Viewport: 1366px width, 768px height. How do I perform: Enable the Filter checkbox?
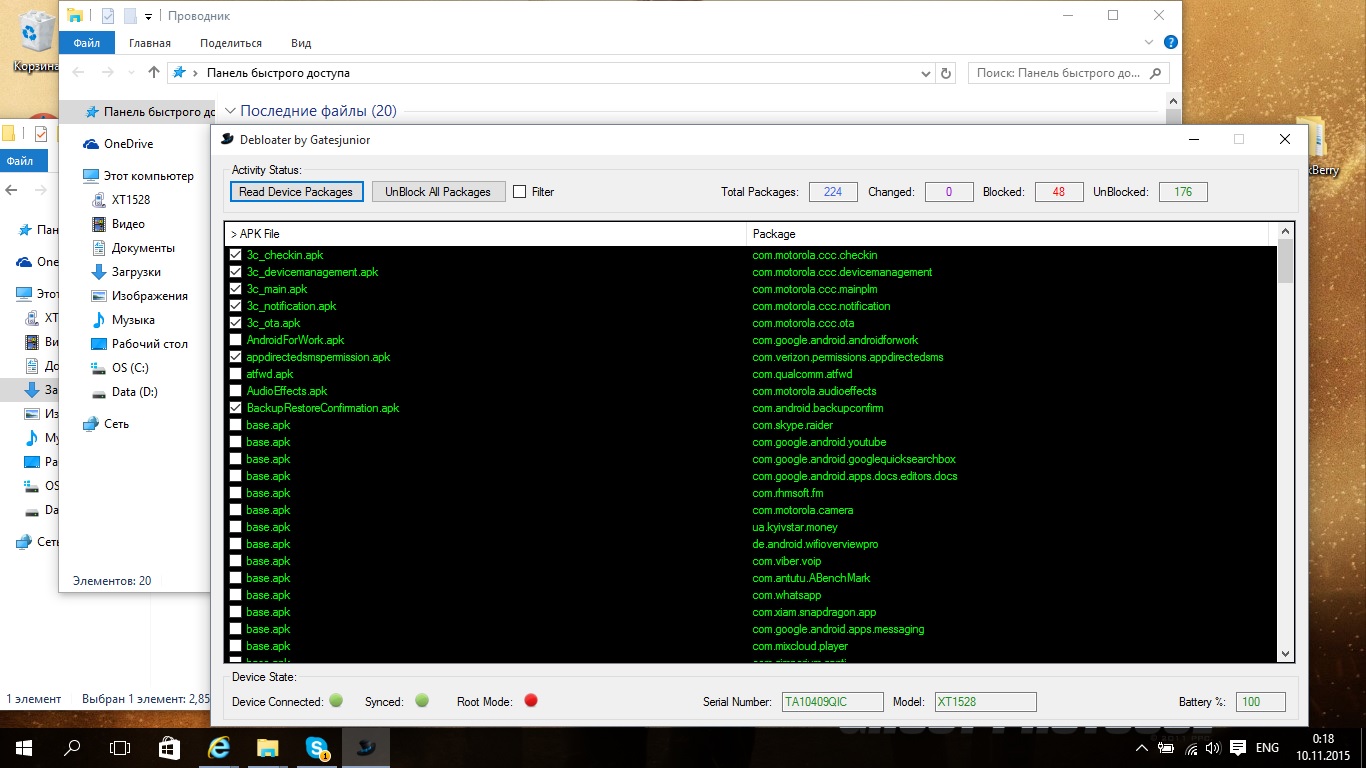tap(520, 192)
